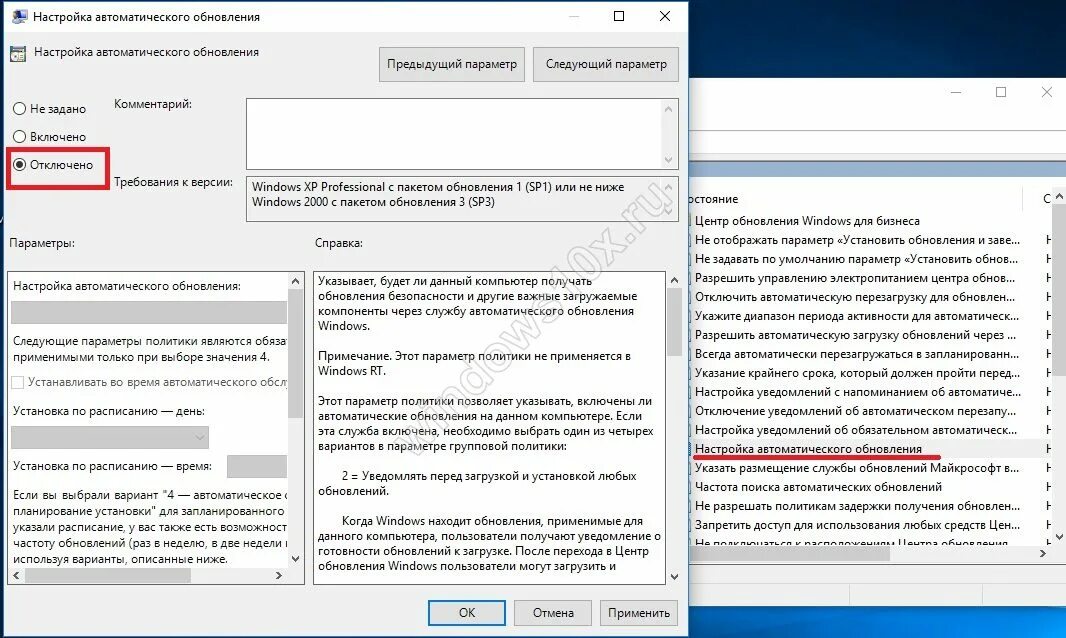Select 'Указание крайнего срока, который должен пройти' policy

click(857, 373)
